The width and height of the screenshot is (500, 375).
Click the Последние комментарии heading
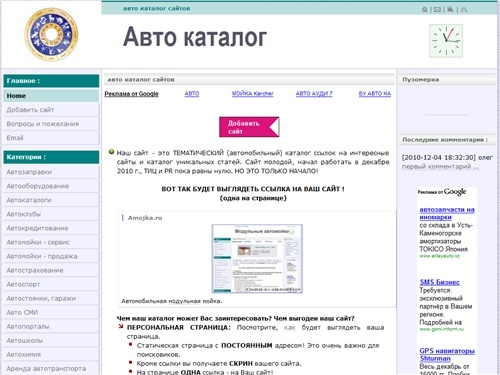[445, 140]
